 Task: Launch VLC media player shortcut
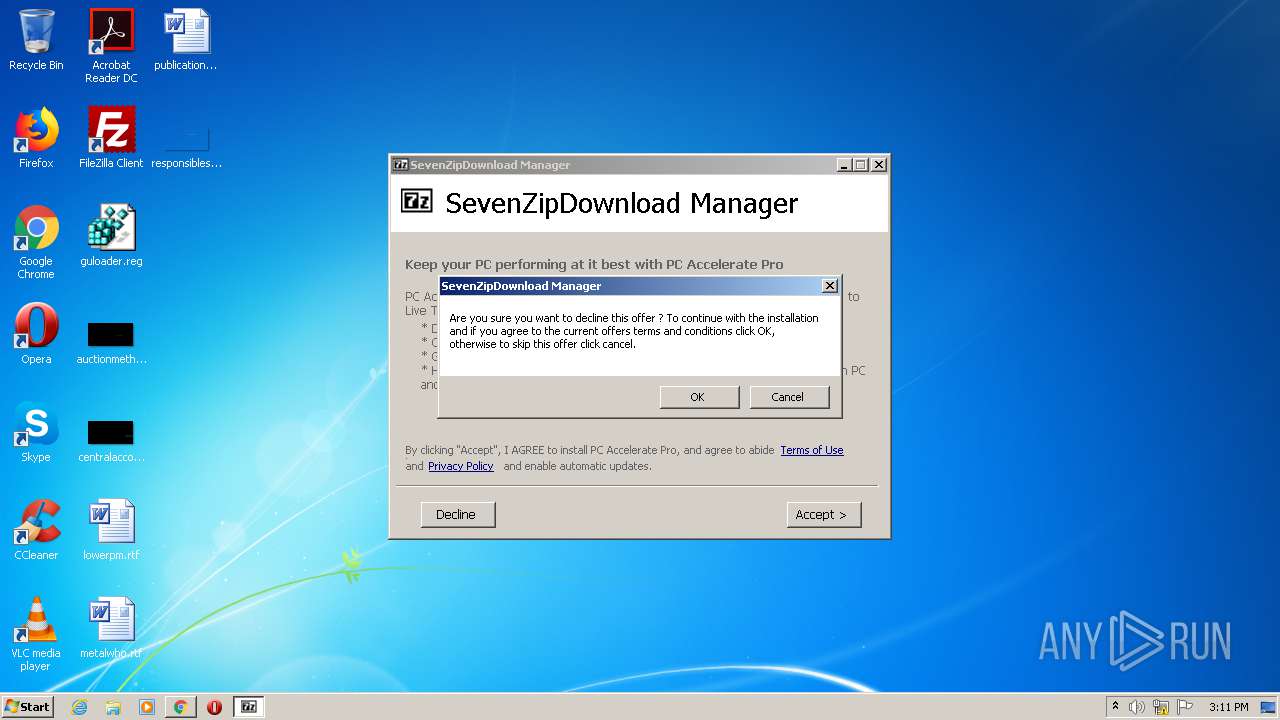pos(36,634)
